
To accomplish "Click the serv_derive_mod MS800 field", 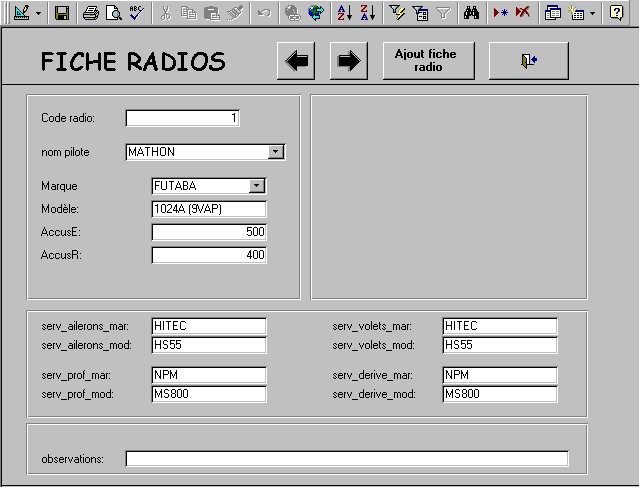I will 500,394.
